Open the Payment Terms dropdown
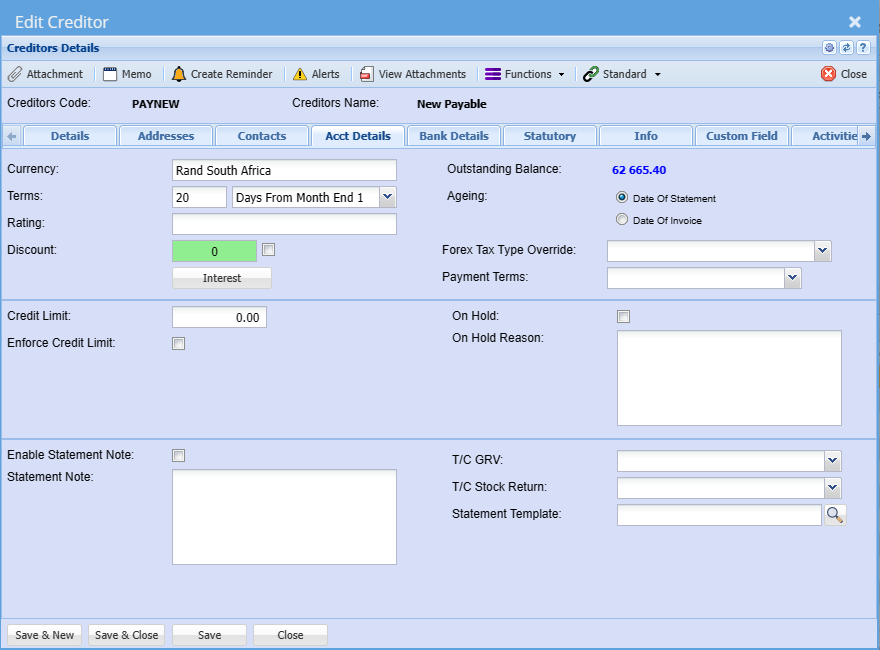 pos(792,278)
